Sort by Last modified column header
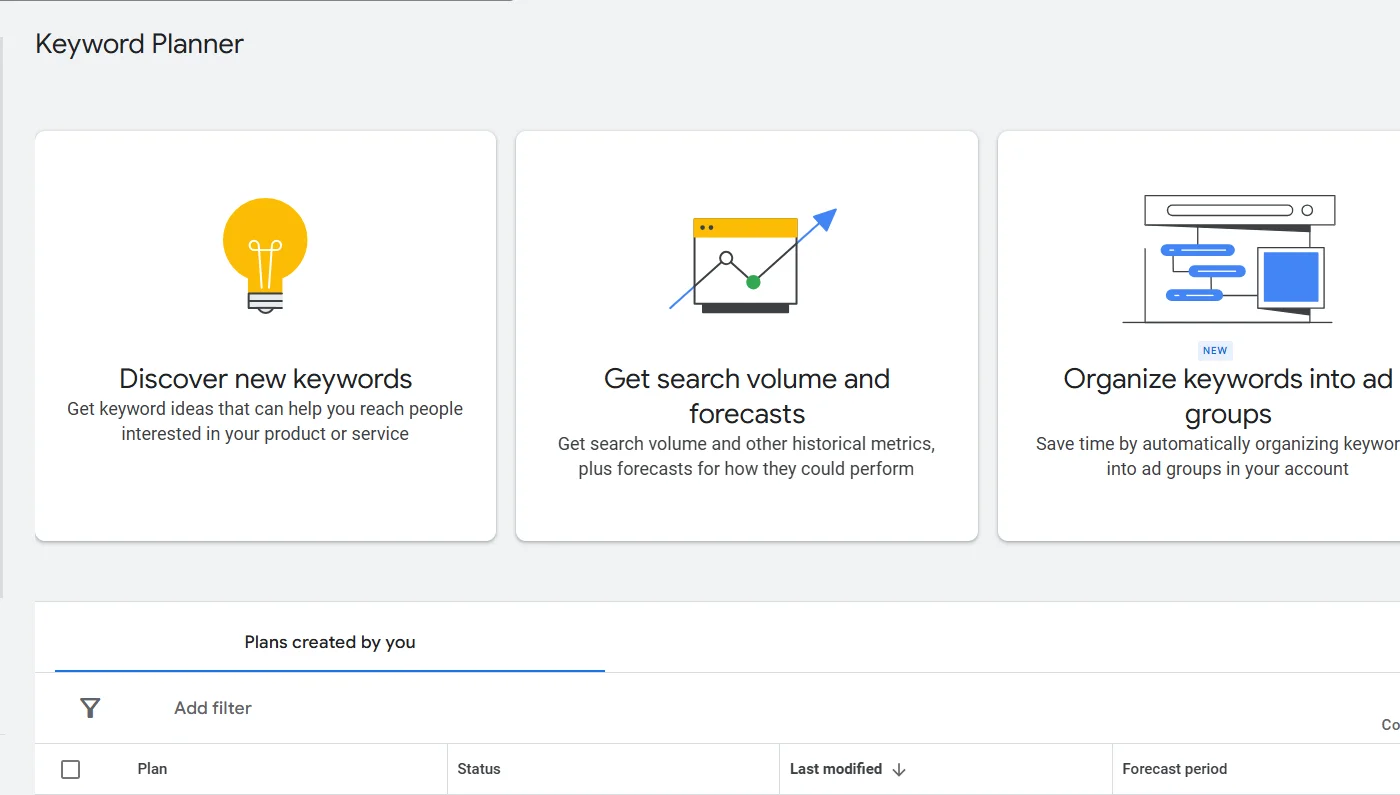The image size is (1400, 795). click(x=836, y=769)
